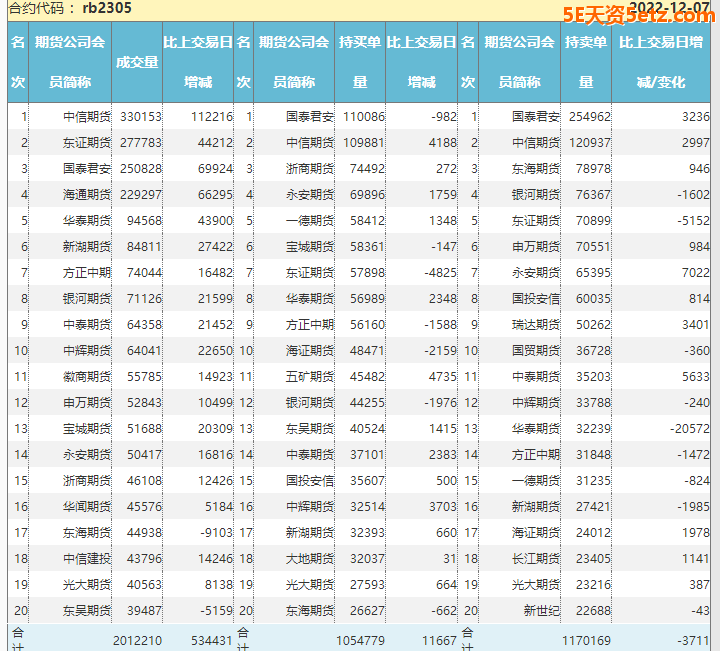Select 瑞达期货 in the short ranking
The width and height of the screenshot is (720, 651).
tap(536, 325)
